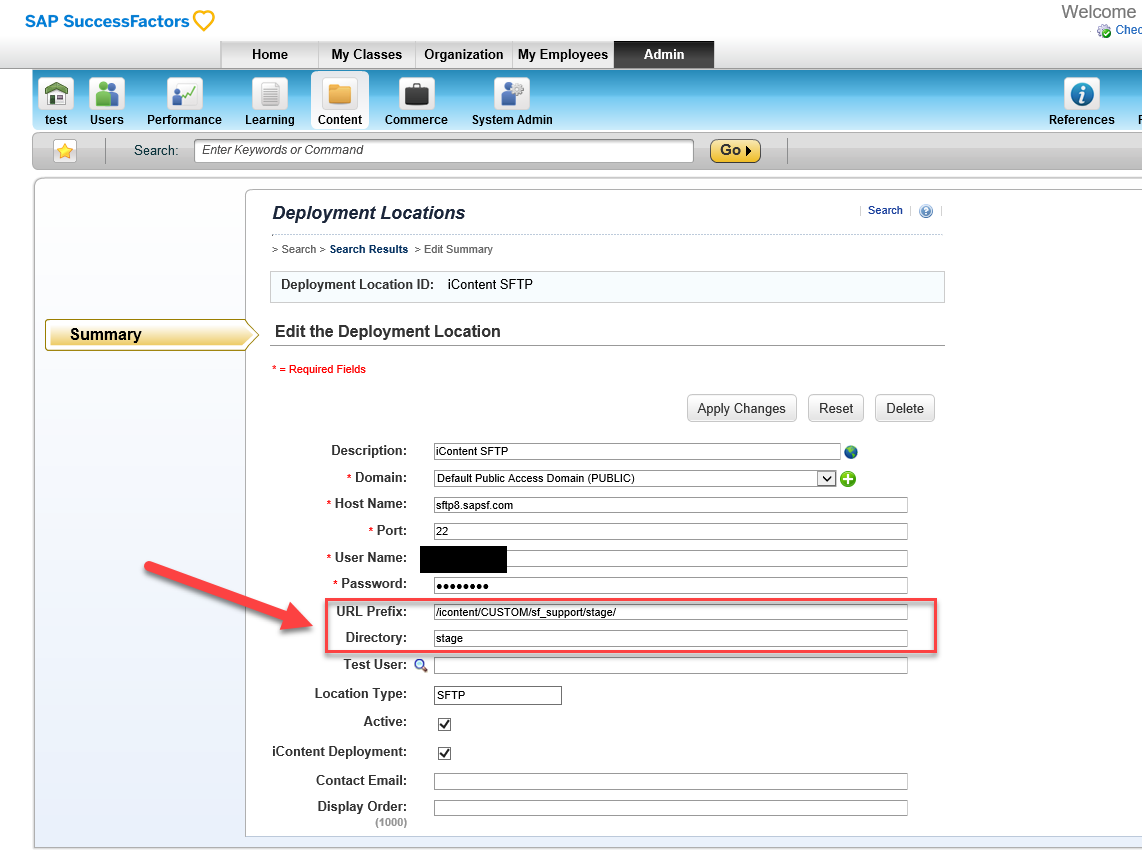1142x855 pixels.
Task: Click the Display Order input field
Action: tap(671, 808)
